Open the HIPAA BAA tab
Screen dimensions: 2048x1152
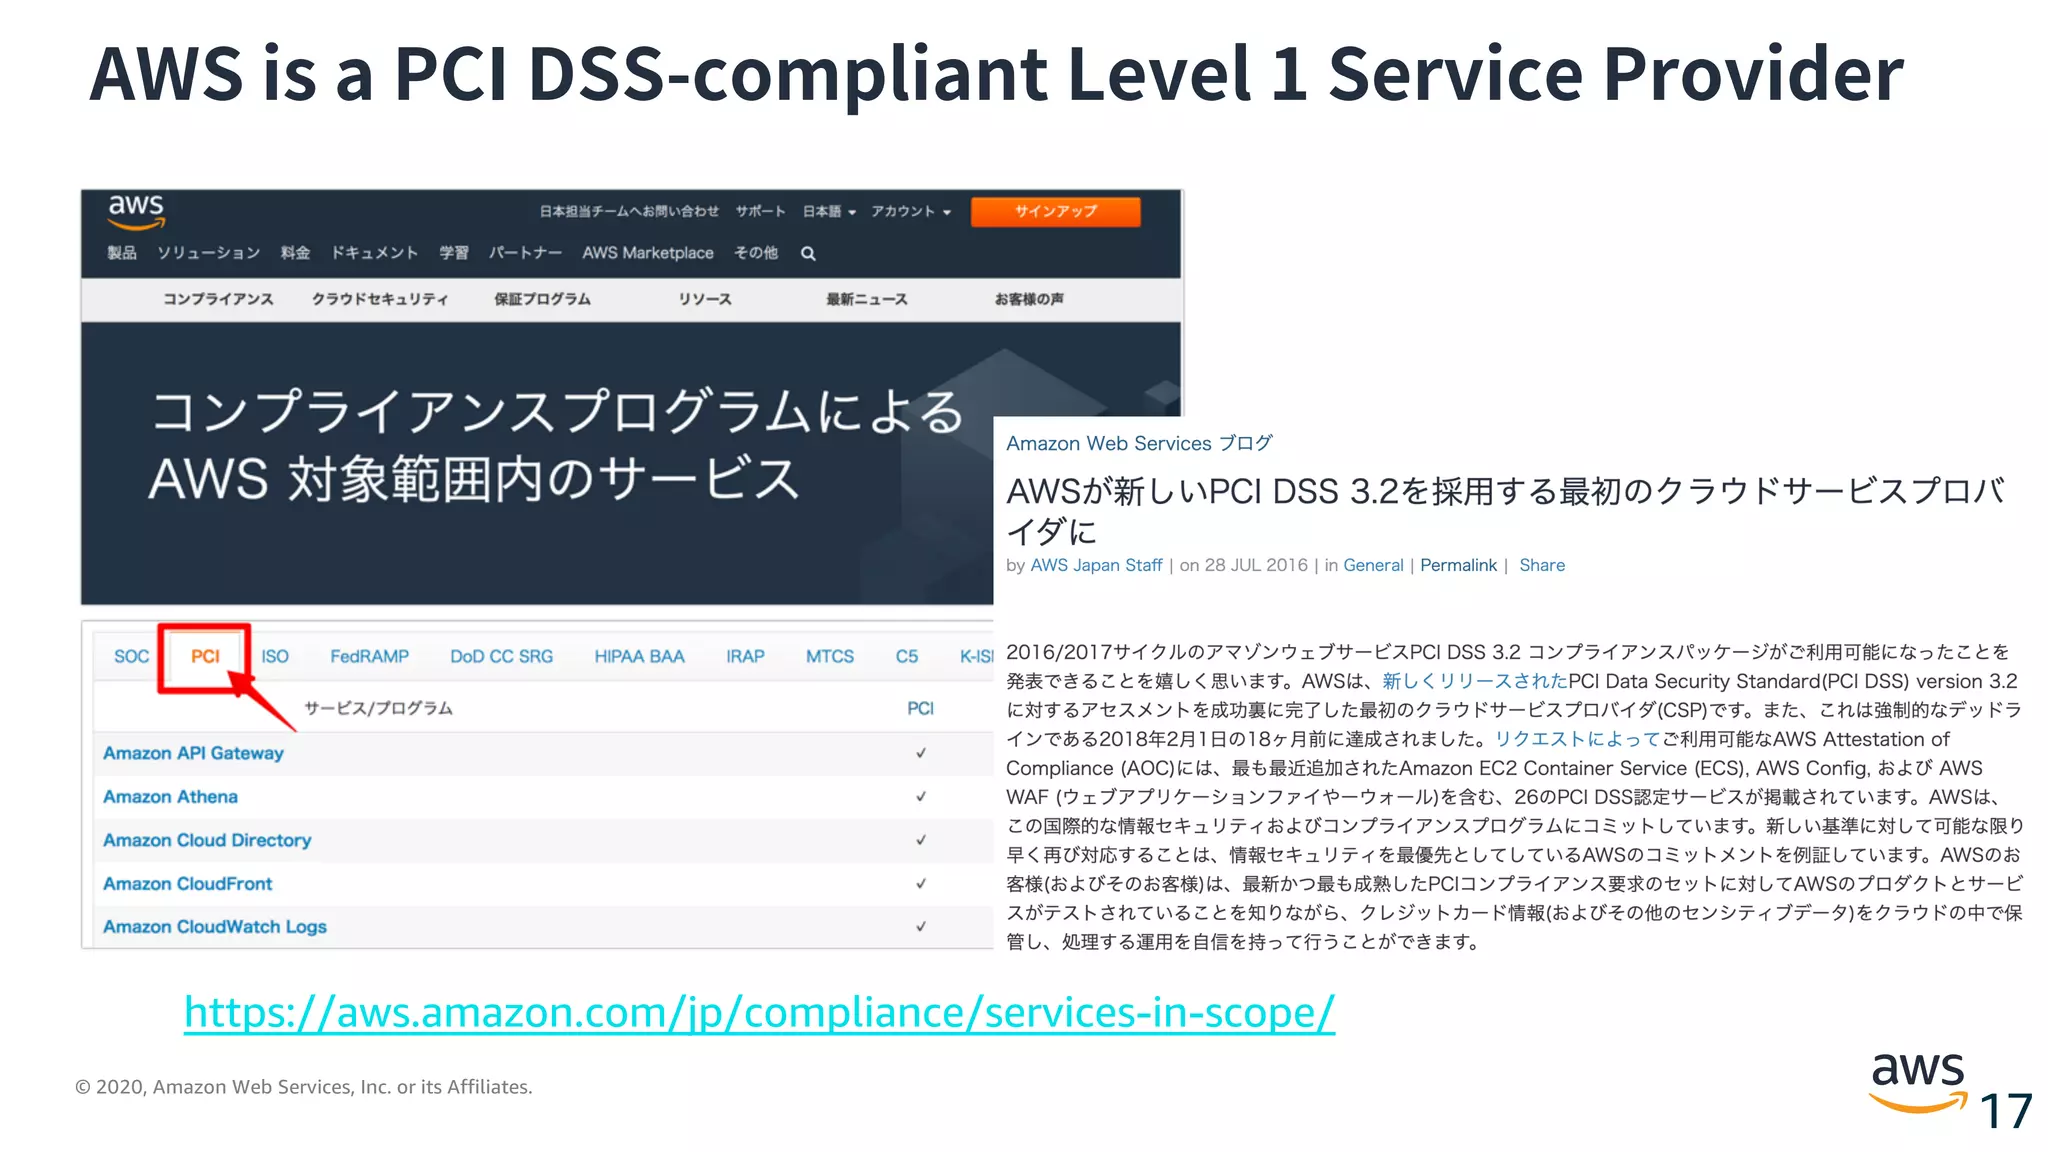point(639,657)
